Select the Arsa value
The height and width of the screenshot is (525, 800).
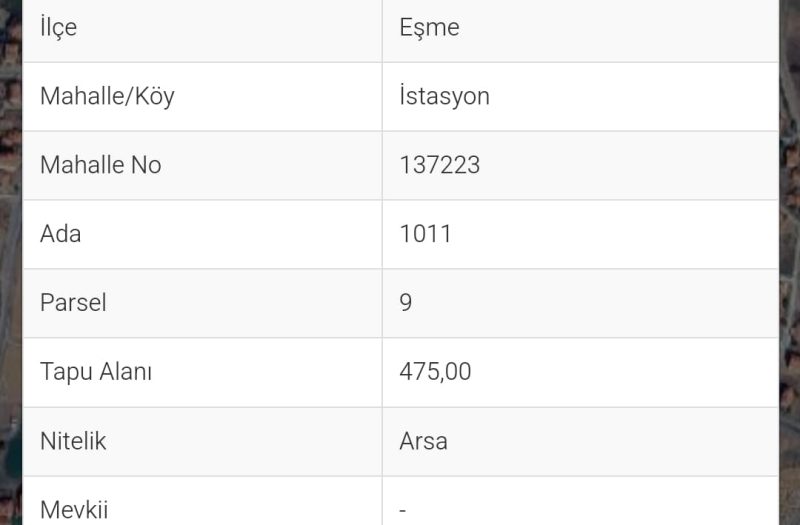[x=423, y=441]
